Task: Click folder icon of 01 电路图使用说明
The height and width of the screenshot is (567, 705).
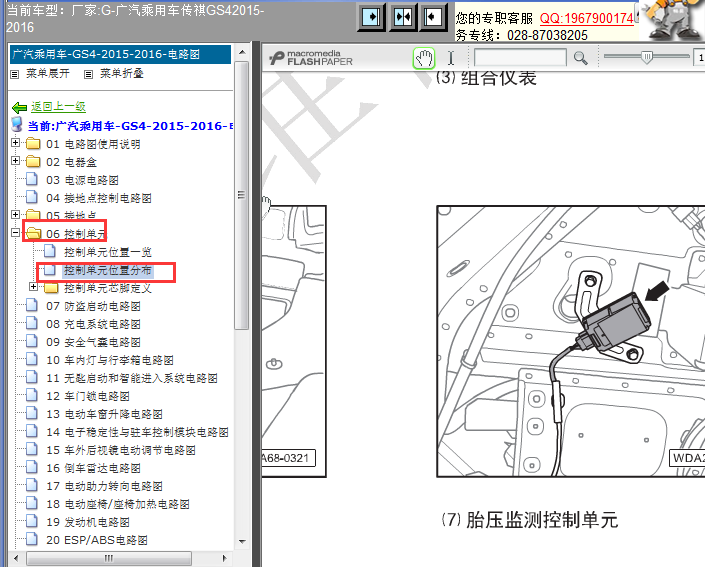Action: click(x=33, y=143)
